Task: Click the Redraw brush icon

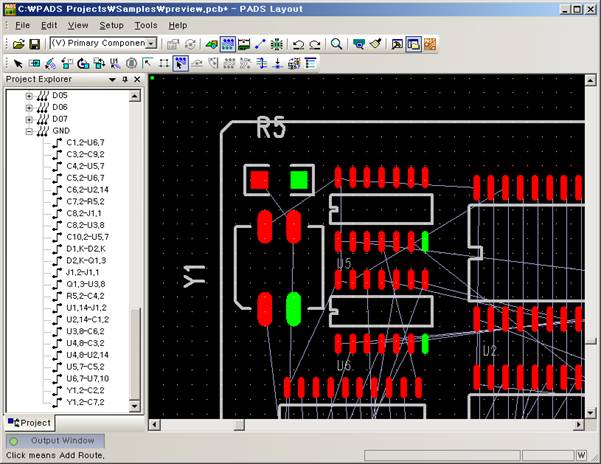Action: [375, 44]
